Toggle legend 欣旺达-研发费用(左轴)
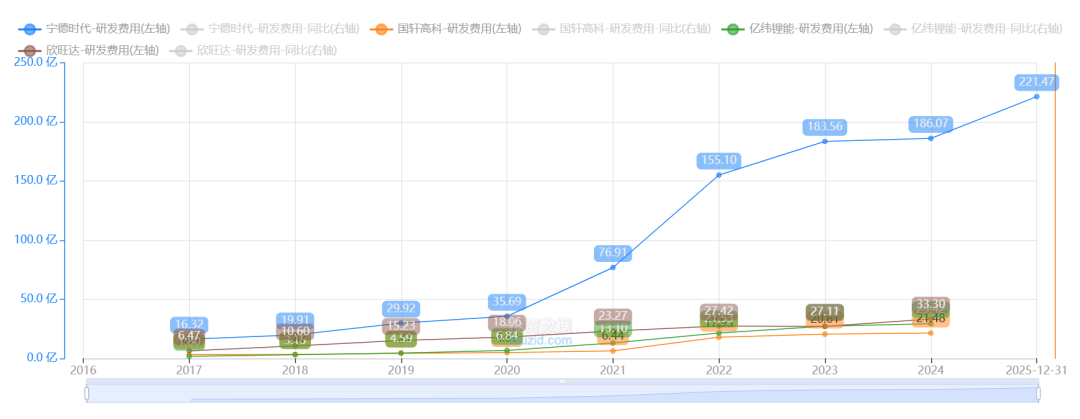Screen dimensions: 1080x419 click(x=89, y=50)
